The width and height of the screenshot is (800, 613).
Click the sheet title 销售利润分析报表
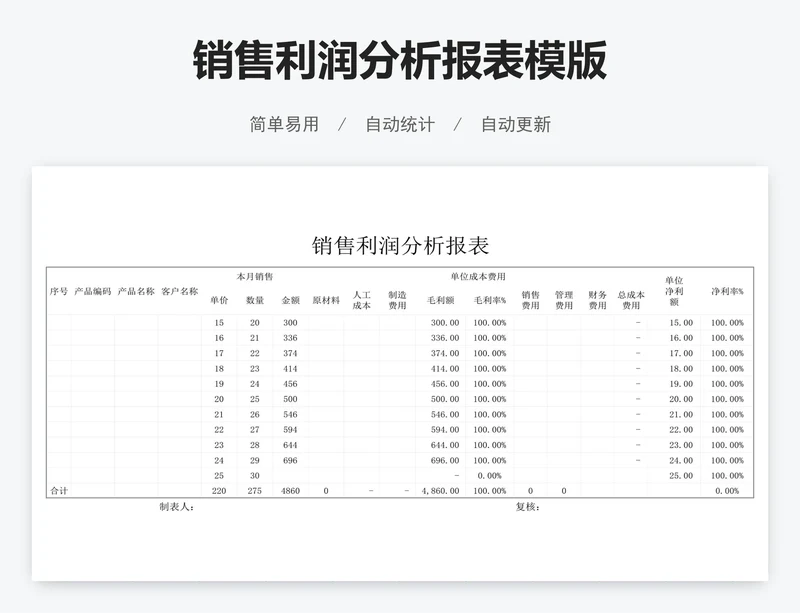401,246
